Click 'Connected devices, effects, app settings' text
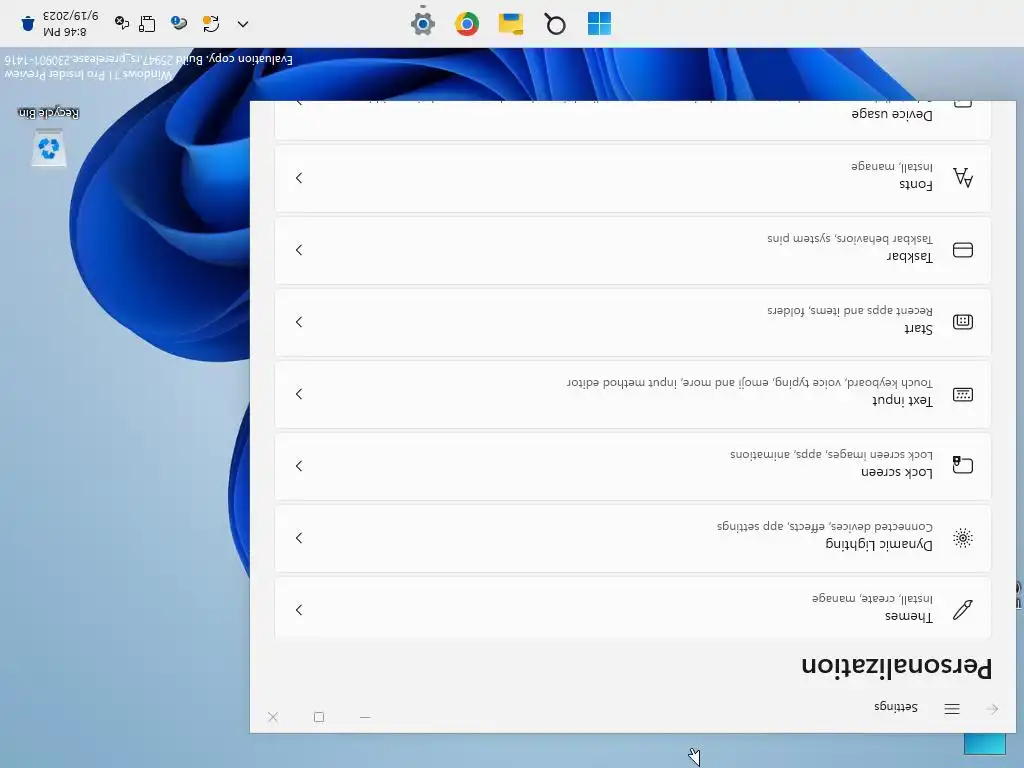1024x768 pixels. (x=825, y=526)
